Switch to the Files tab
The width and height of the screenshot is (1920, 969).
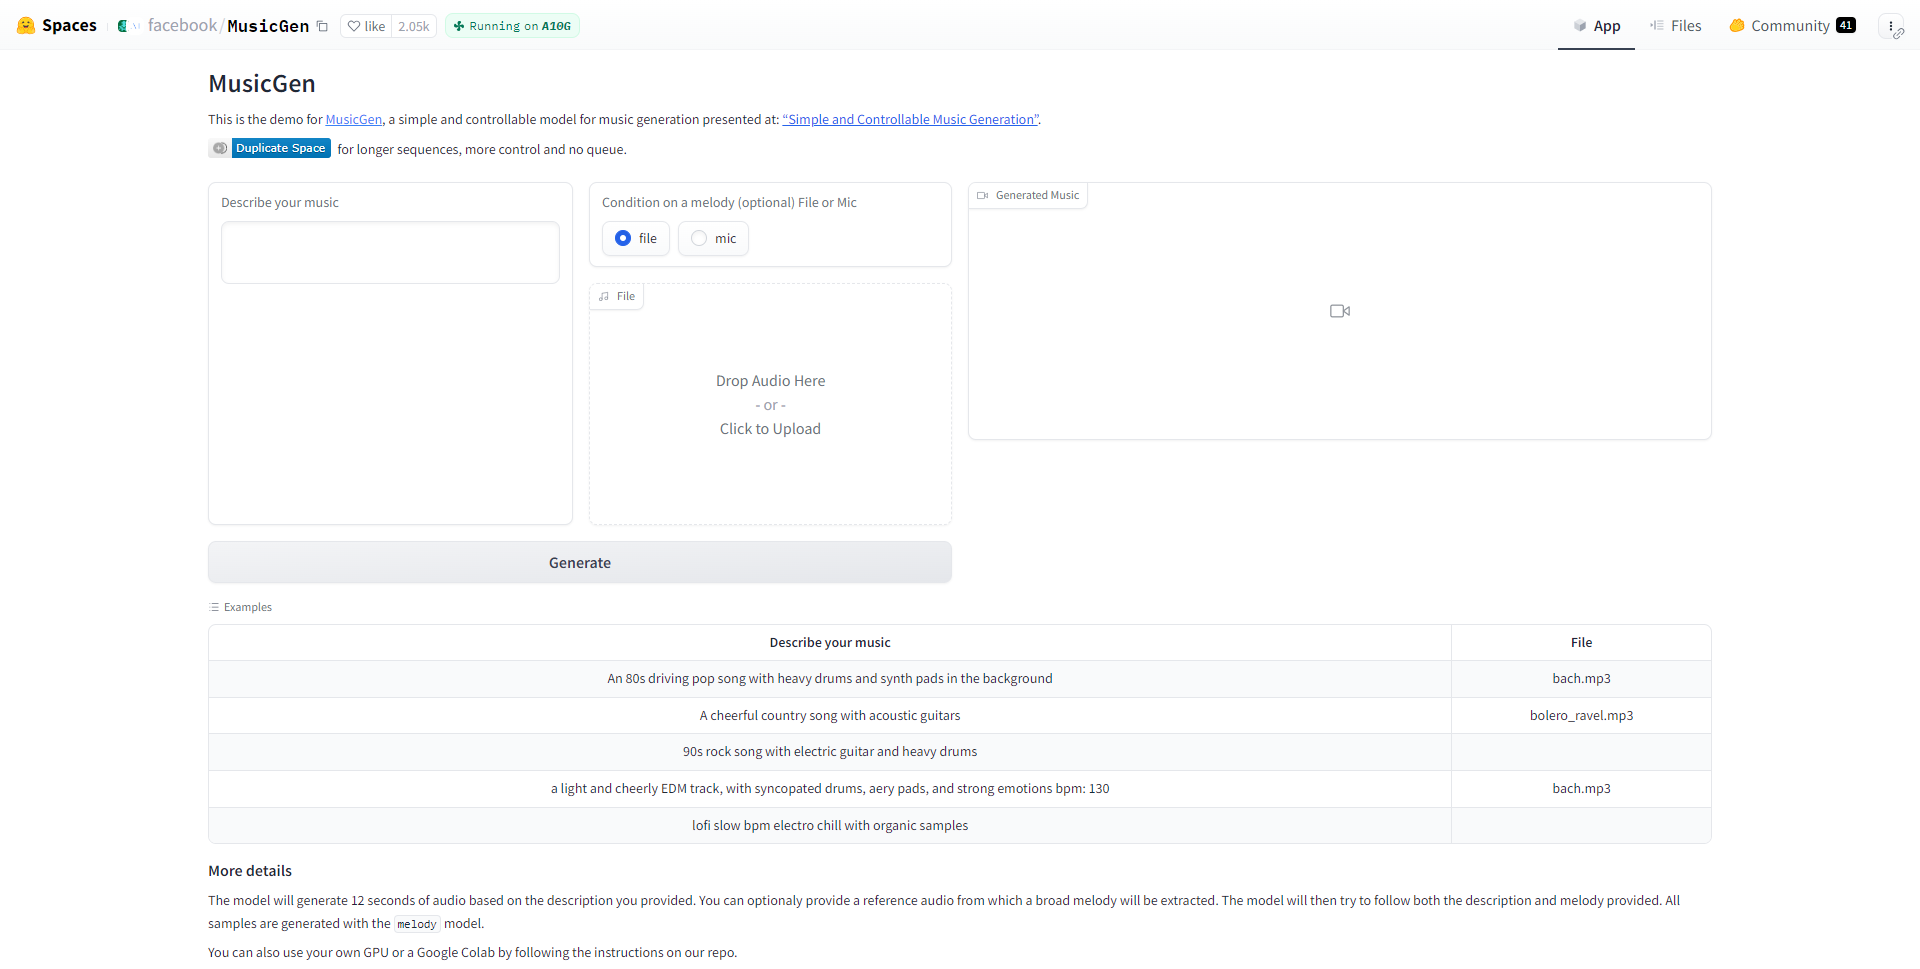[x=1675, y=26]
